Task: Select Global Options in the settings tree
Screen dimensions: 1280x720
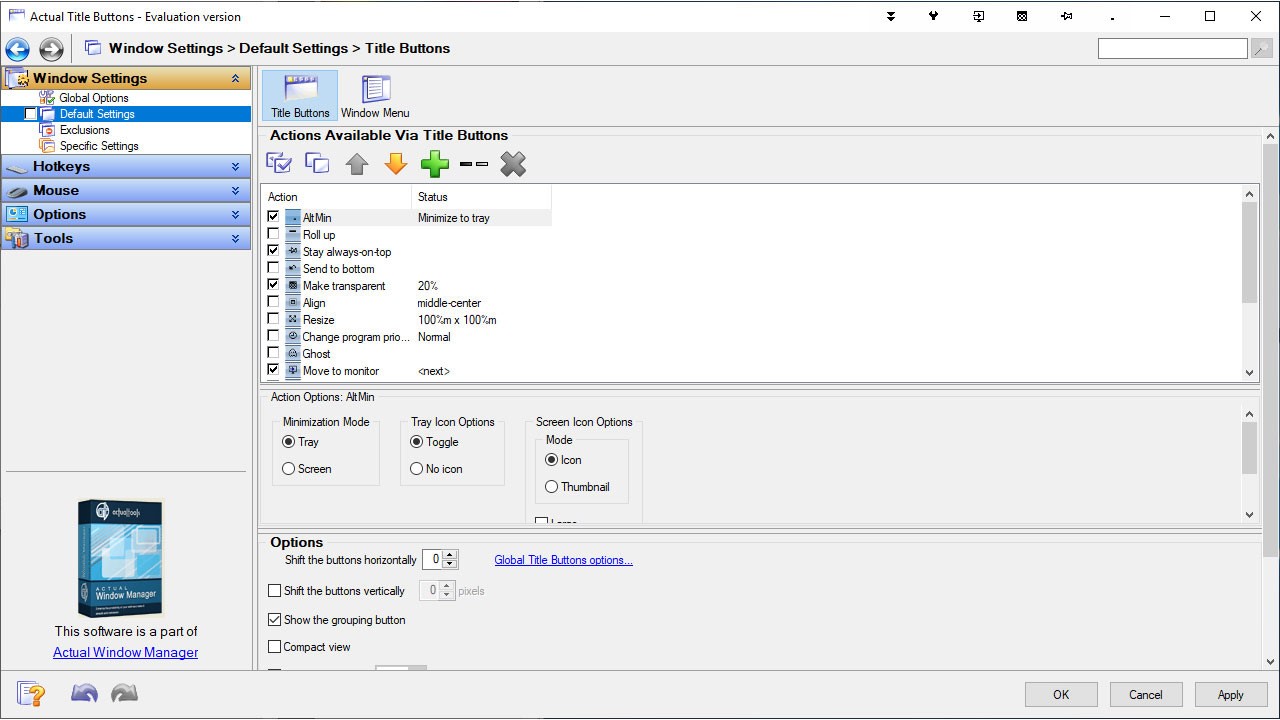Action: tap(95, 97)
